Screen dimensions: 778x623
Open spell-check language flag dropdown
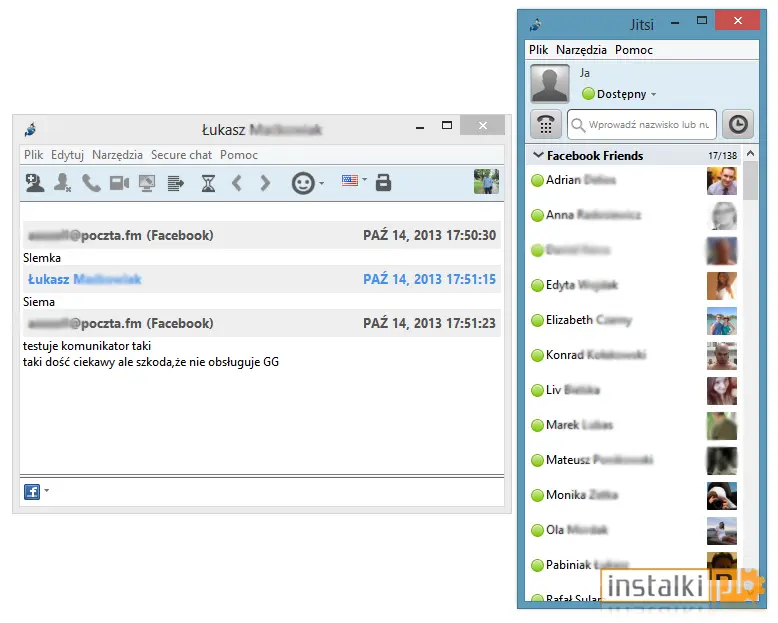click(354, 180)
